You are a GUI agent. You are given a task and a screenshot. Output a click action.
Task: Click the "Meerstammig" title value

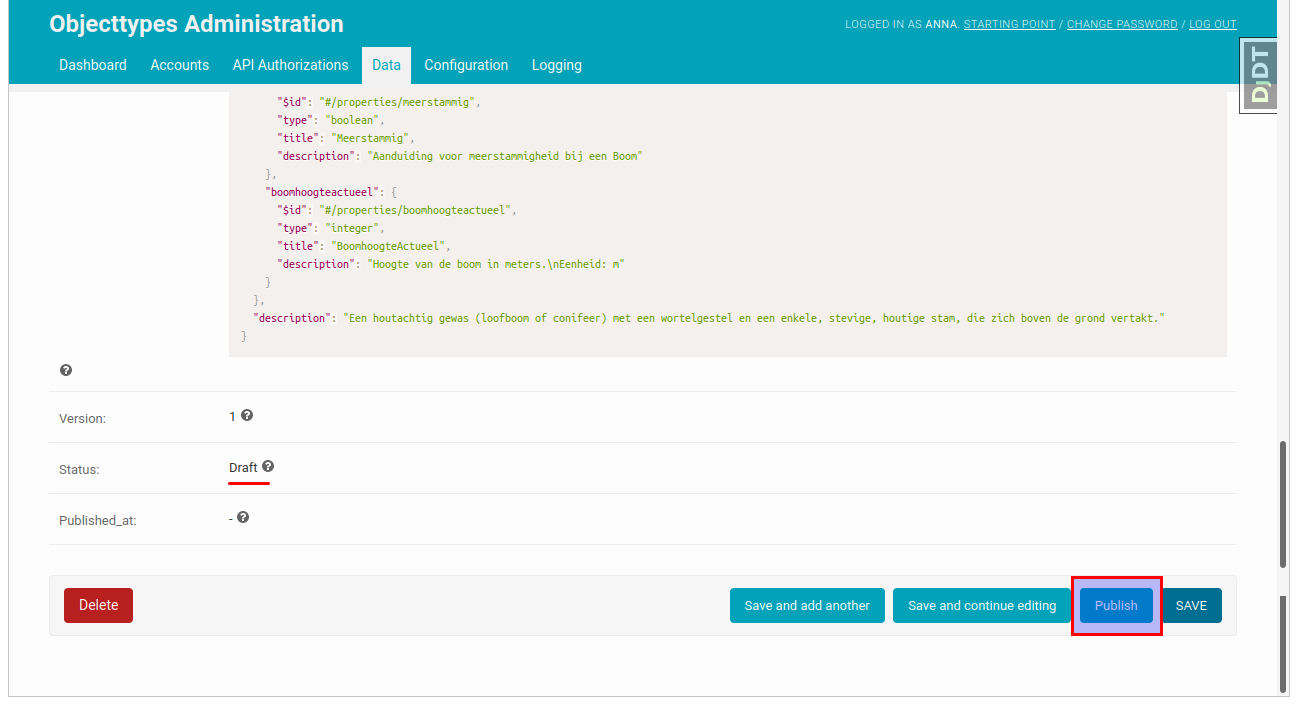[x=372, y=138]
